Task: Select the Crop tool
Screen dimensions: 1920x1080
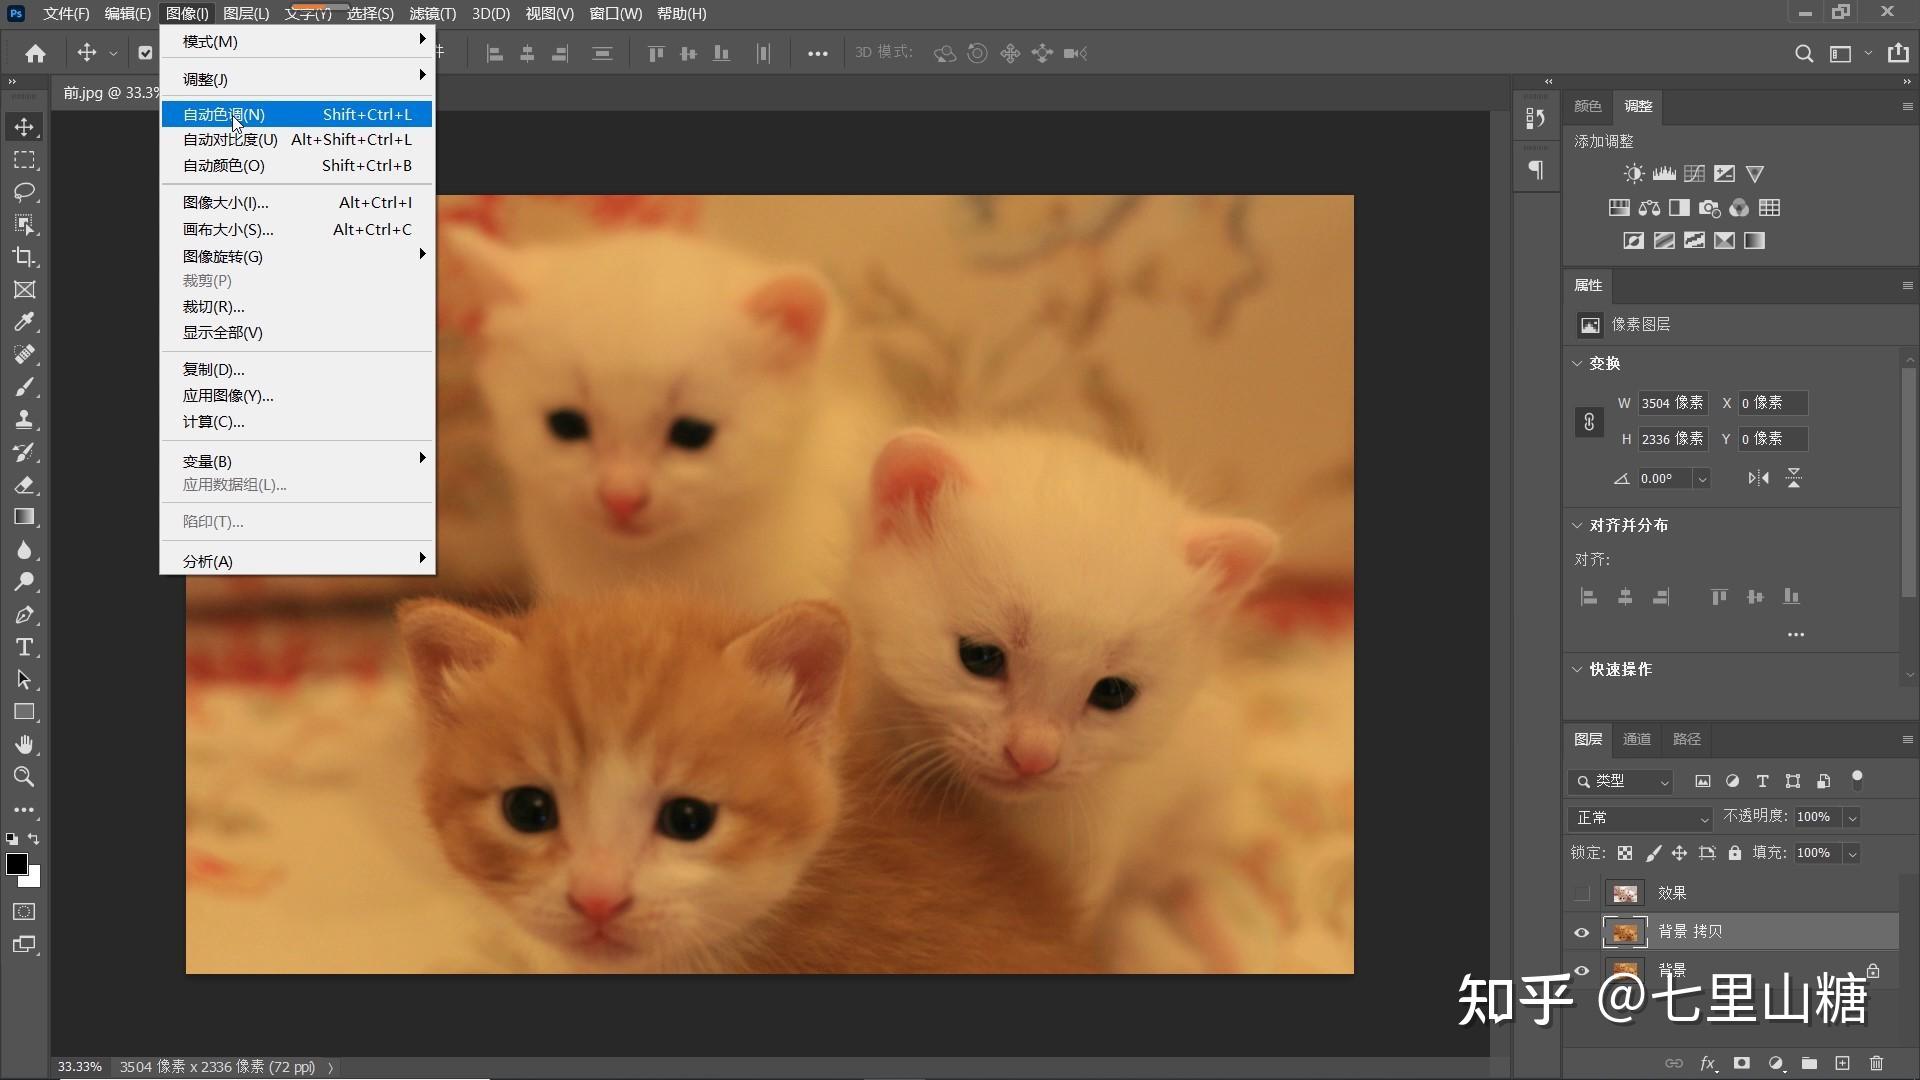Action: coord(24,257)
